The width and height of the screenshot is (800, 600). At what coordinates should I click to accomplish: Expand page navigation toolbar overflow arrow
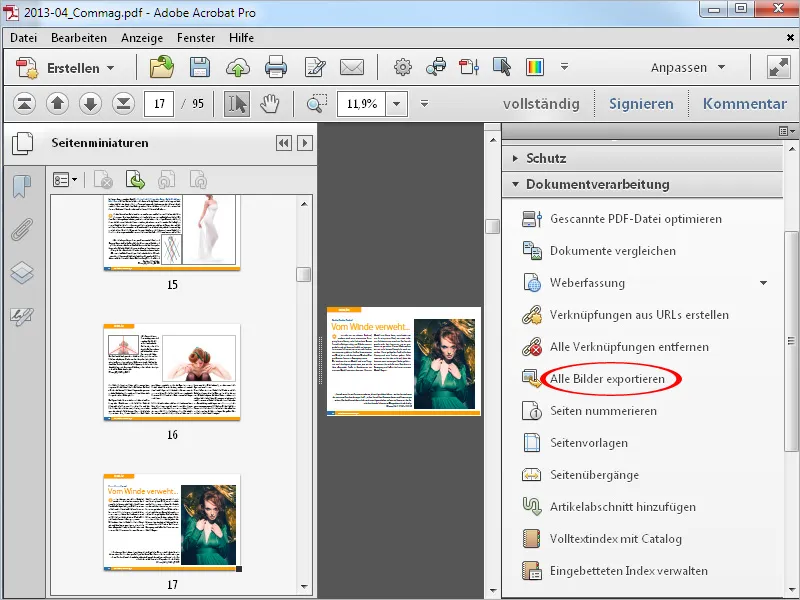pos(424,104)
